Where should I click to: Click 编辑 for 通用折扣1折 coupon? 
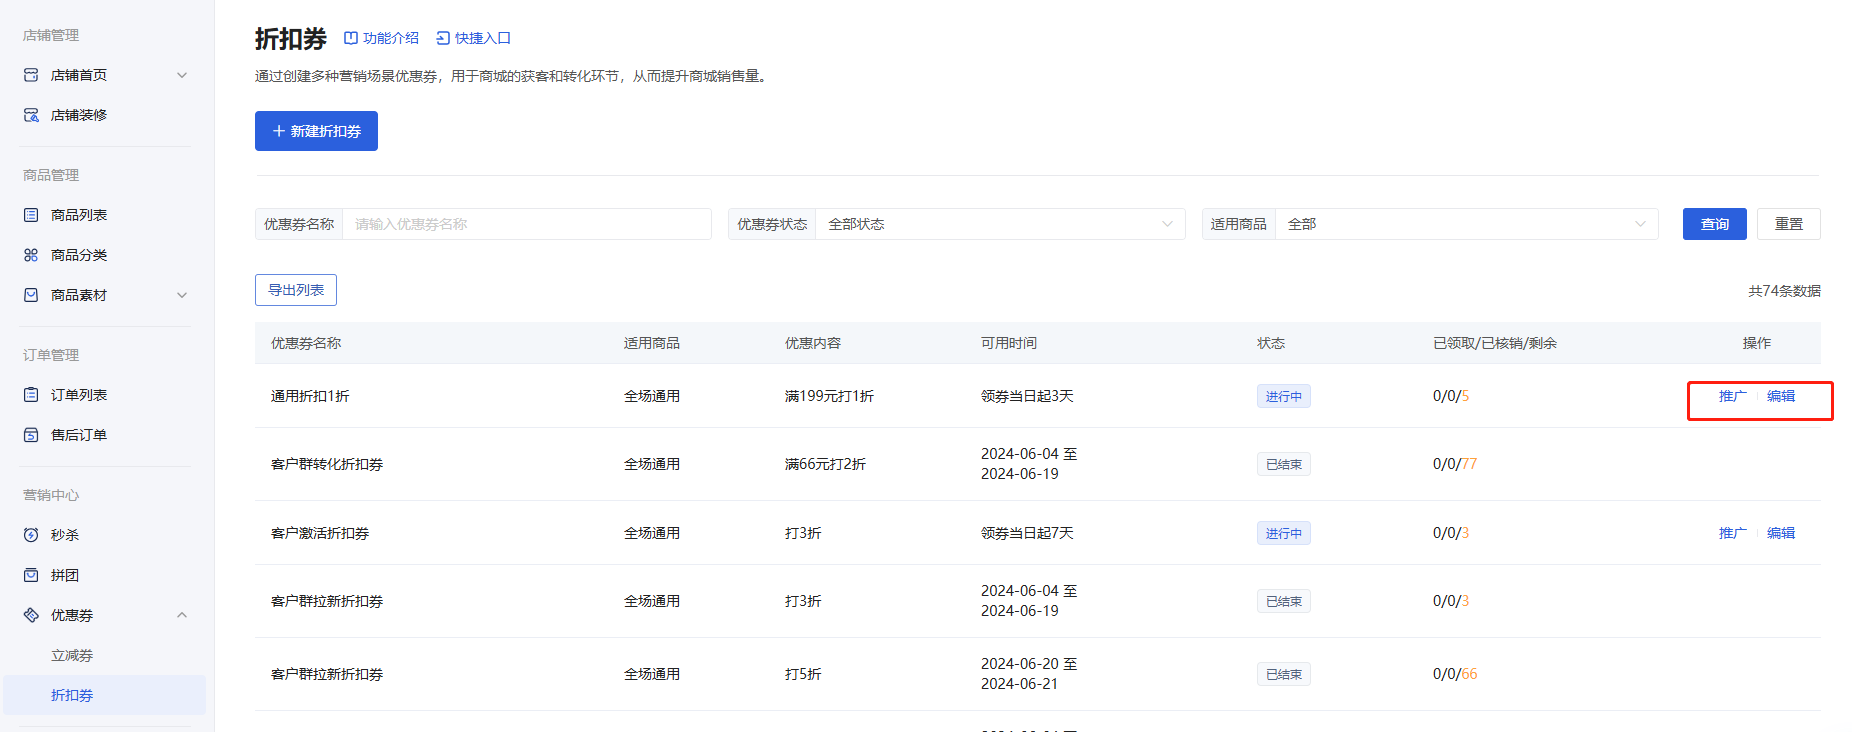click(1781, 396)
